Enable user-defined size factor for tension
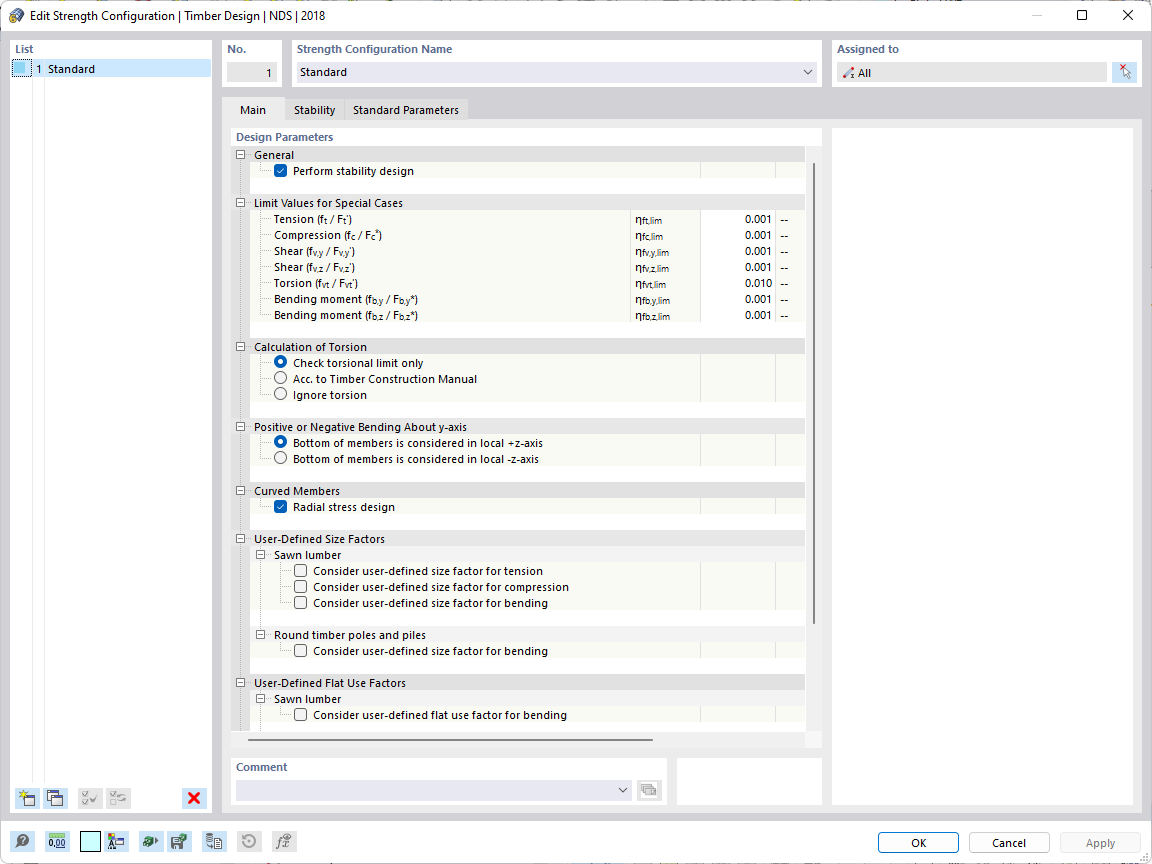 300,571
